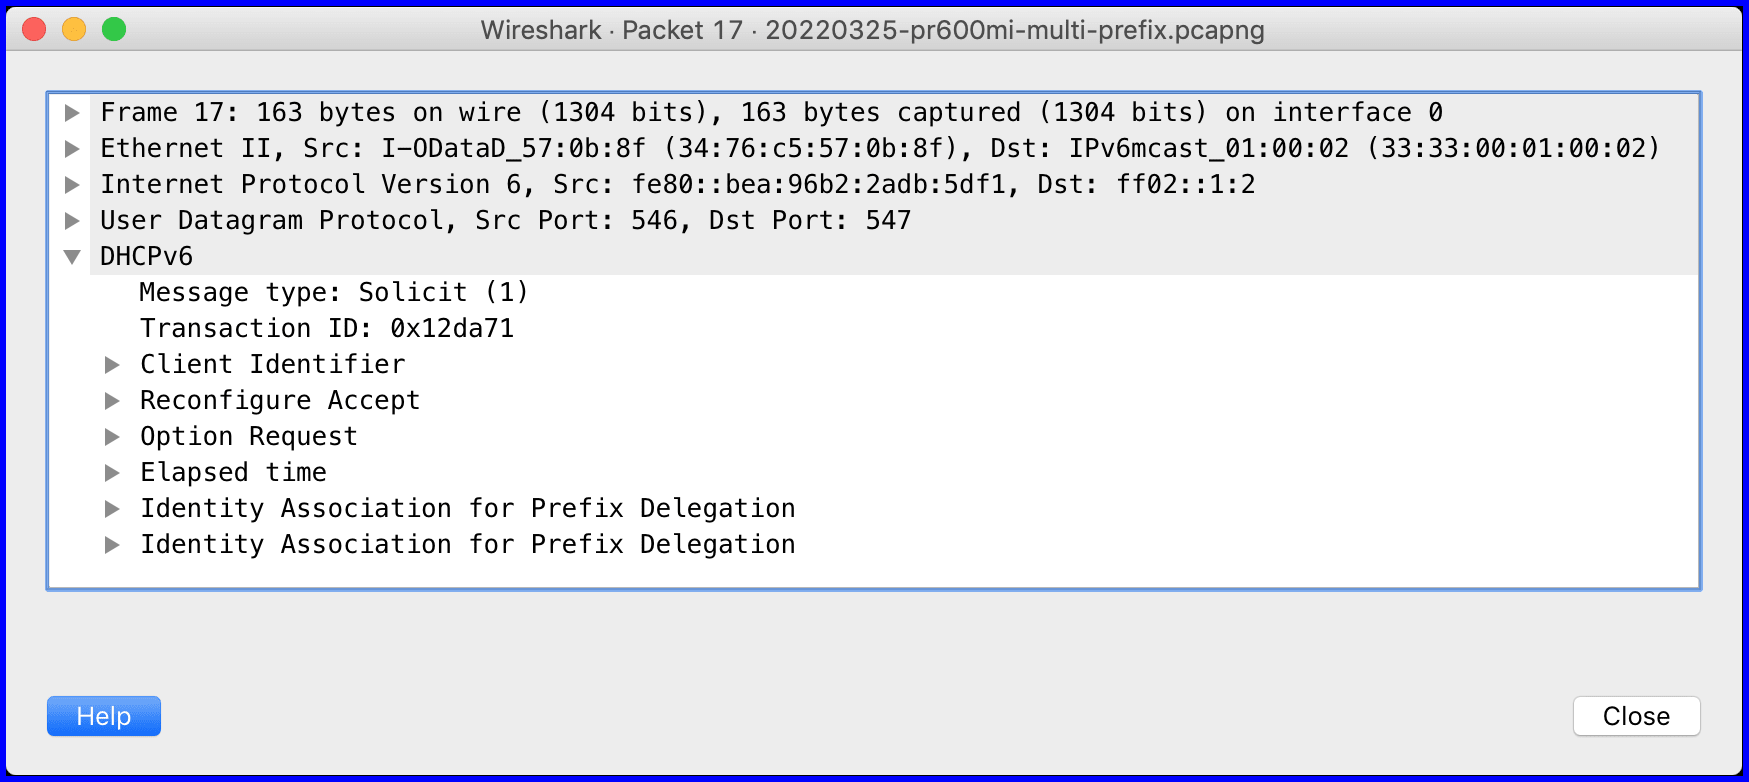1749x782 pixels.
Task: Expand the Ethernet II disclosure triangle
Action: [72, 149]
